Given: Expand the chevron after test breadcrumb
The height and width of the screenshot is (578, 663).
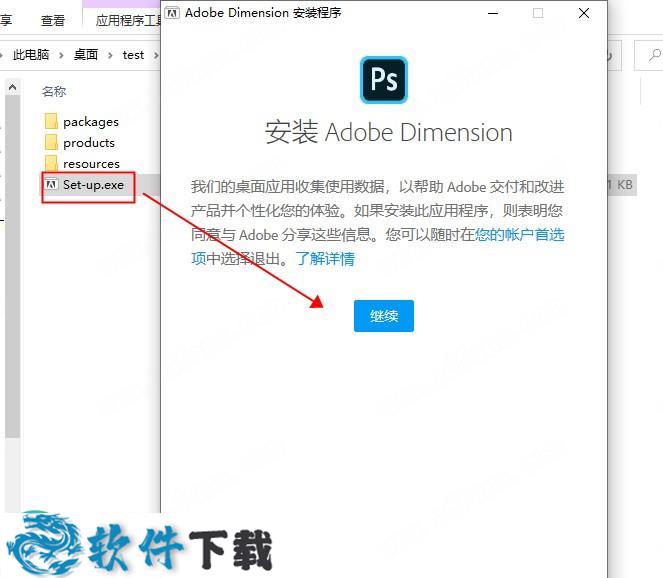Looking at the screenshot, I should tap(156, 55).
